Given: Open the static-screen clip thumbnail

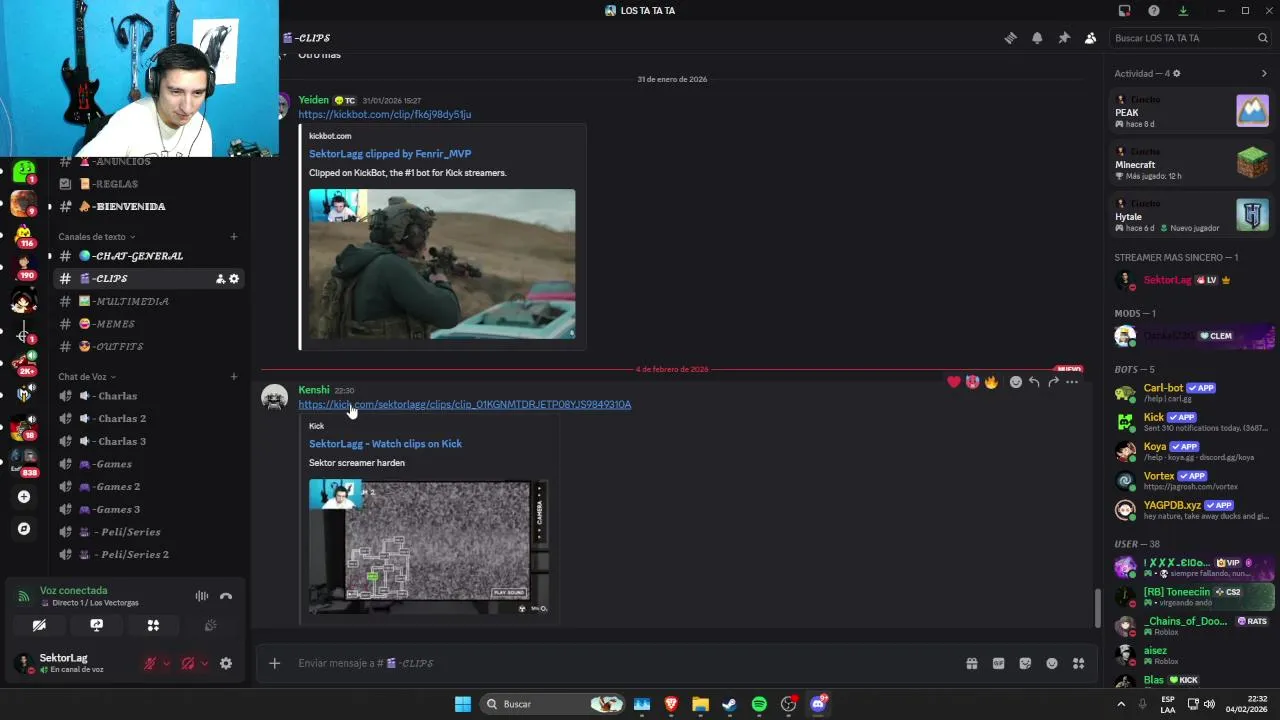Looking at the screenshot, I should click(x=428, y=546).
